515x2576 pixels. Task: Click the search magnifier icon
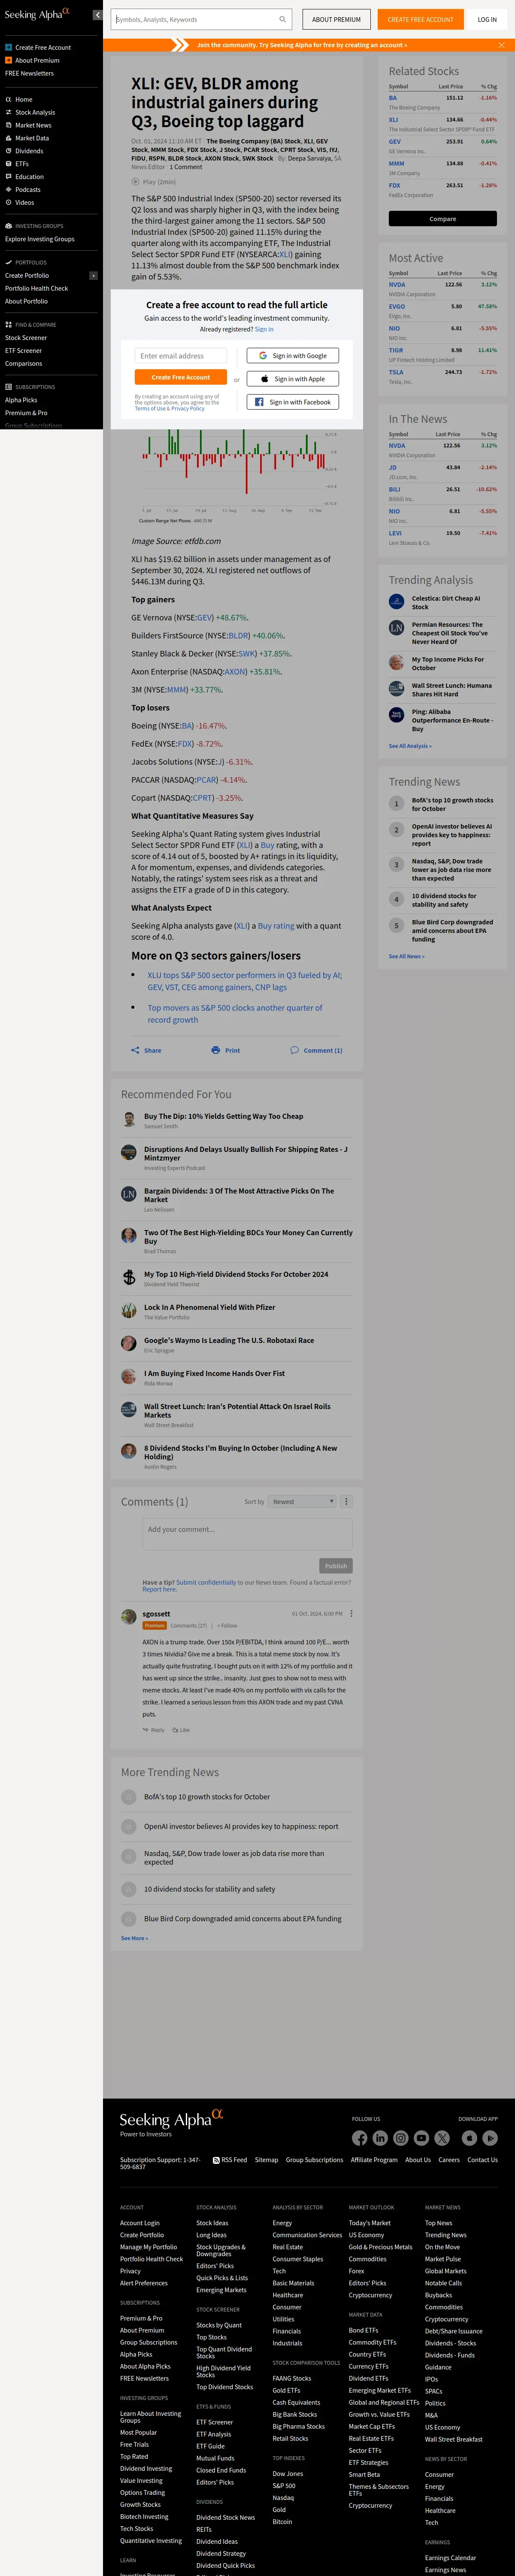point(282,19)
